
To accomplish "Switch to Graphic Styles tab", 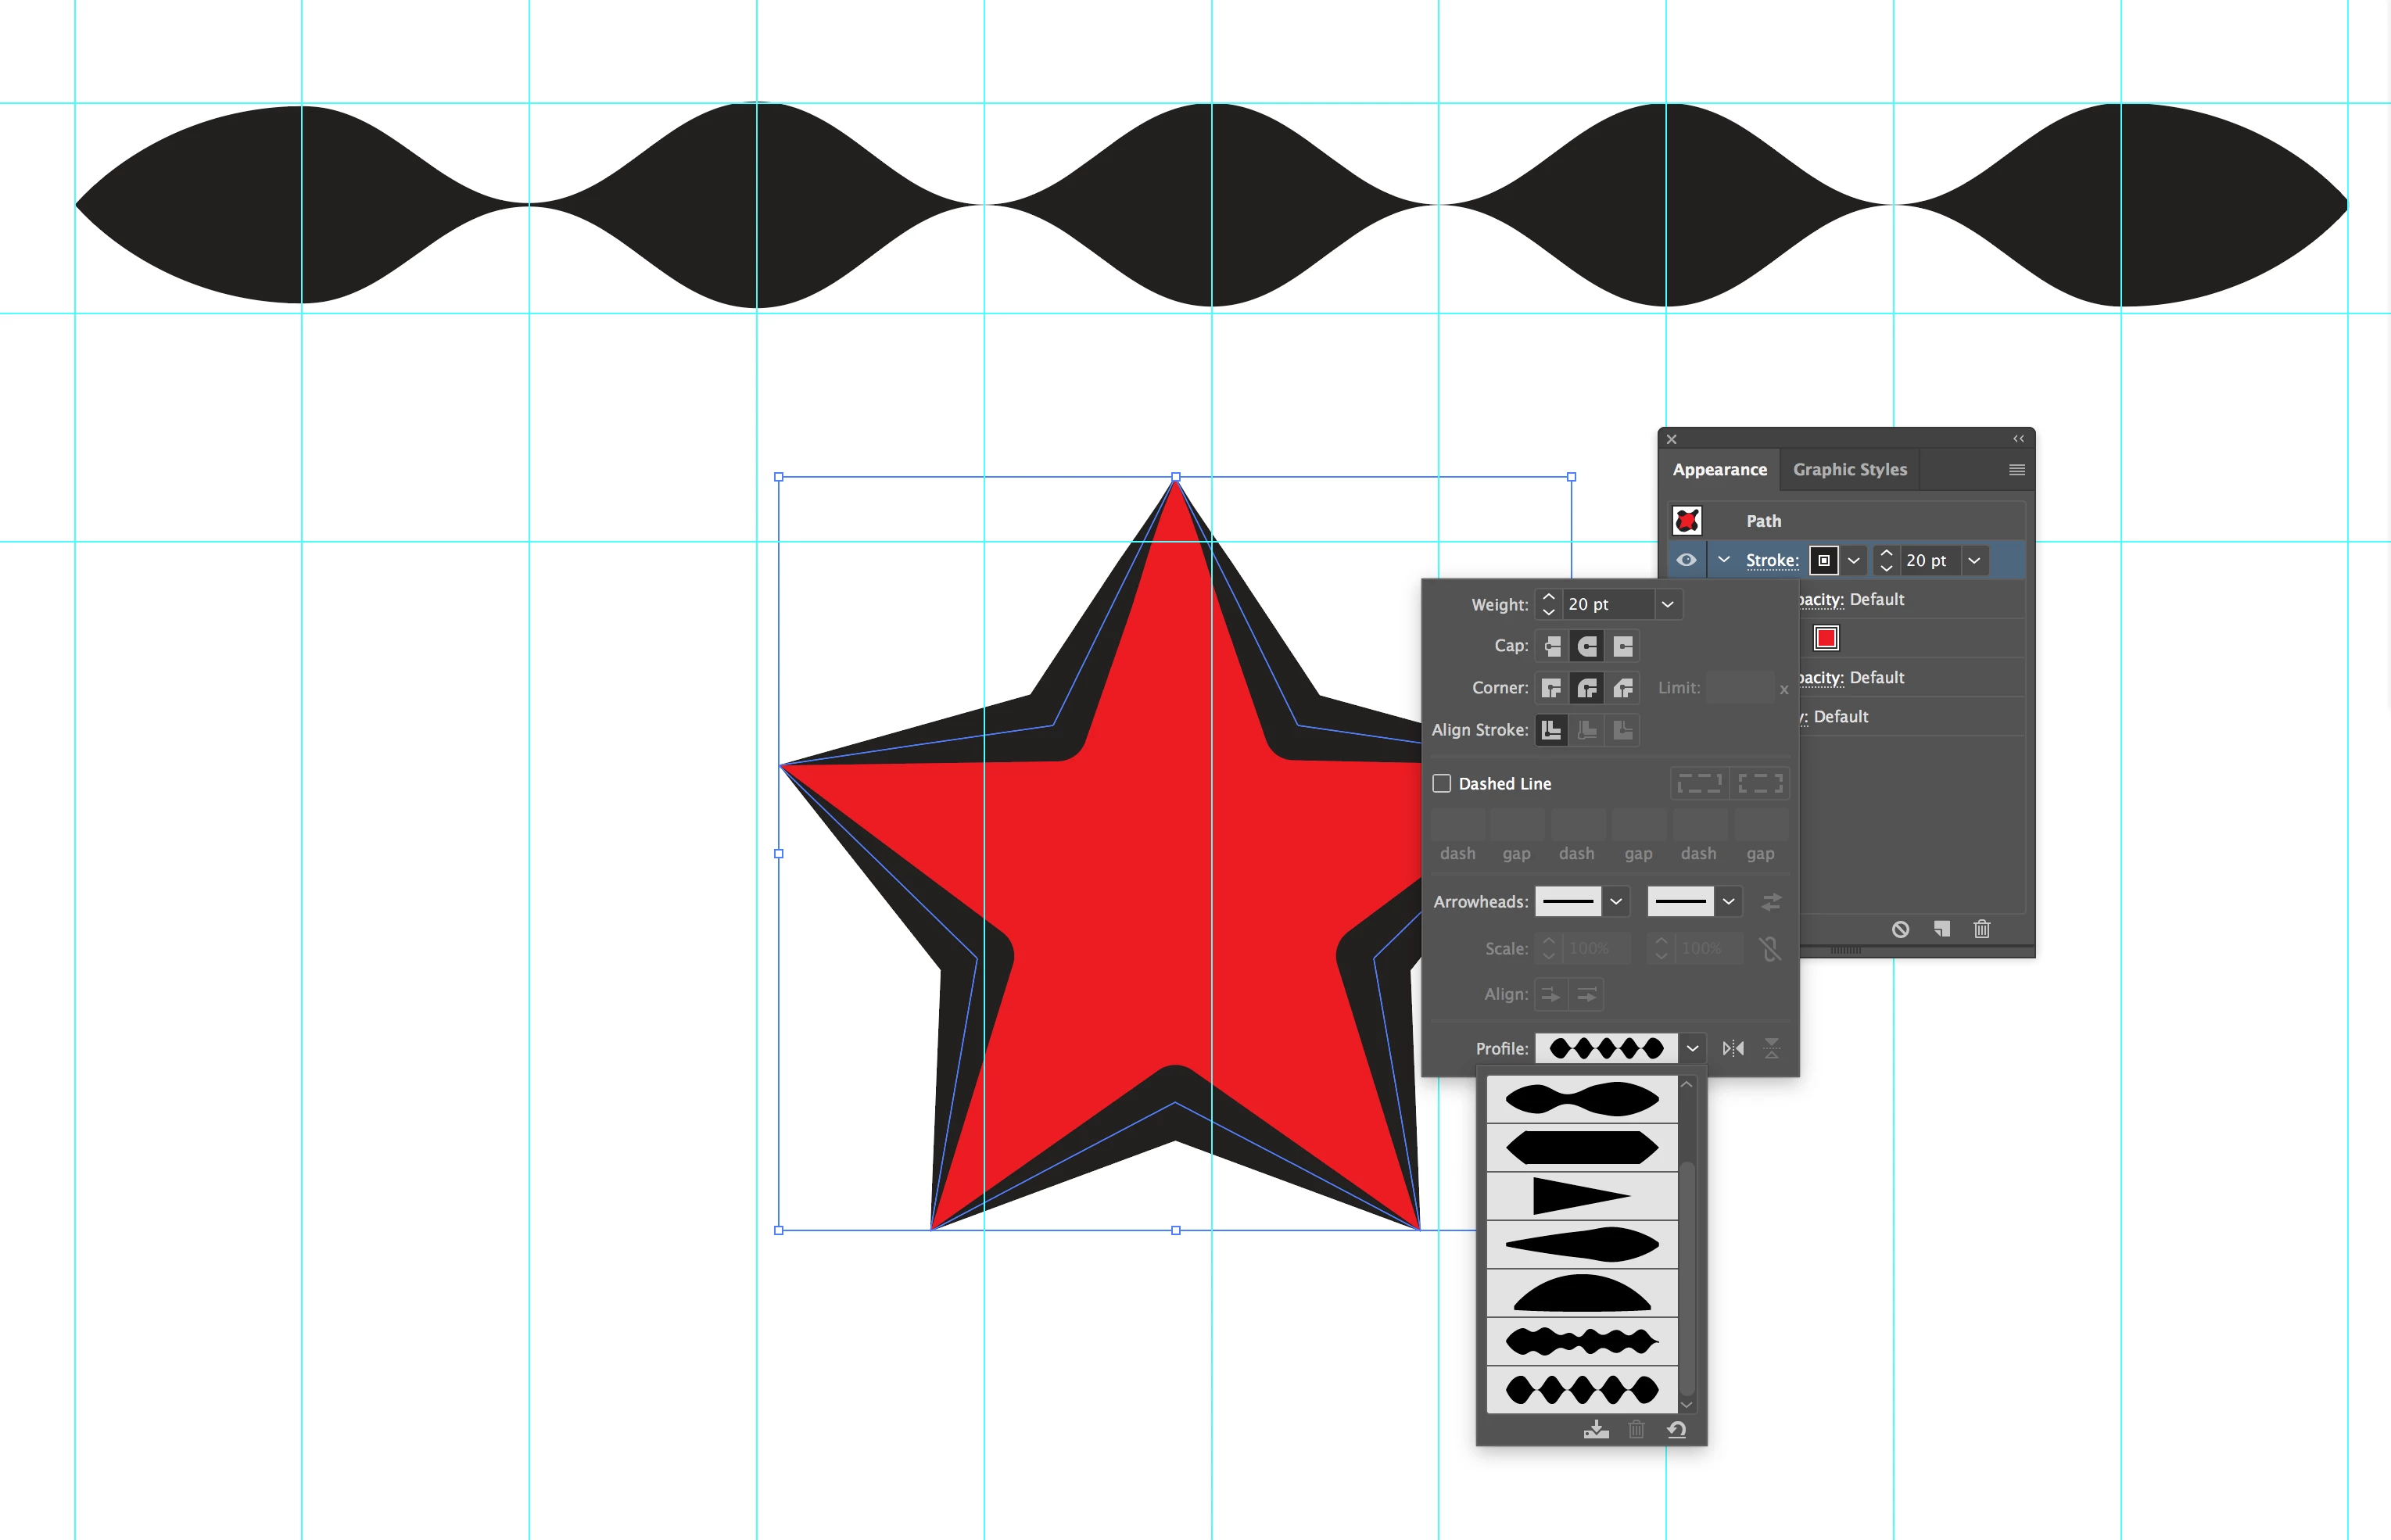I will 1849,469.
